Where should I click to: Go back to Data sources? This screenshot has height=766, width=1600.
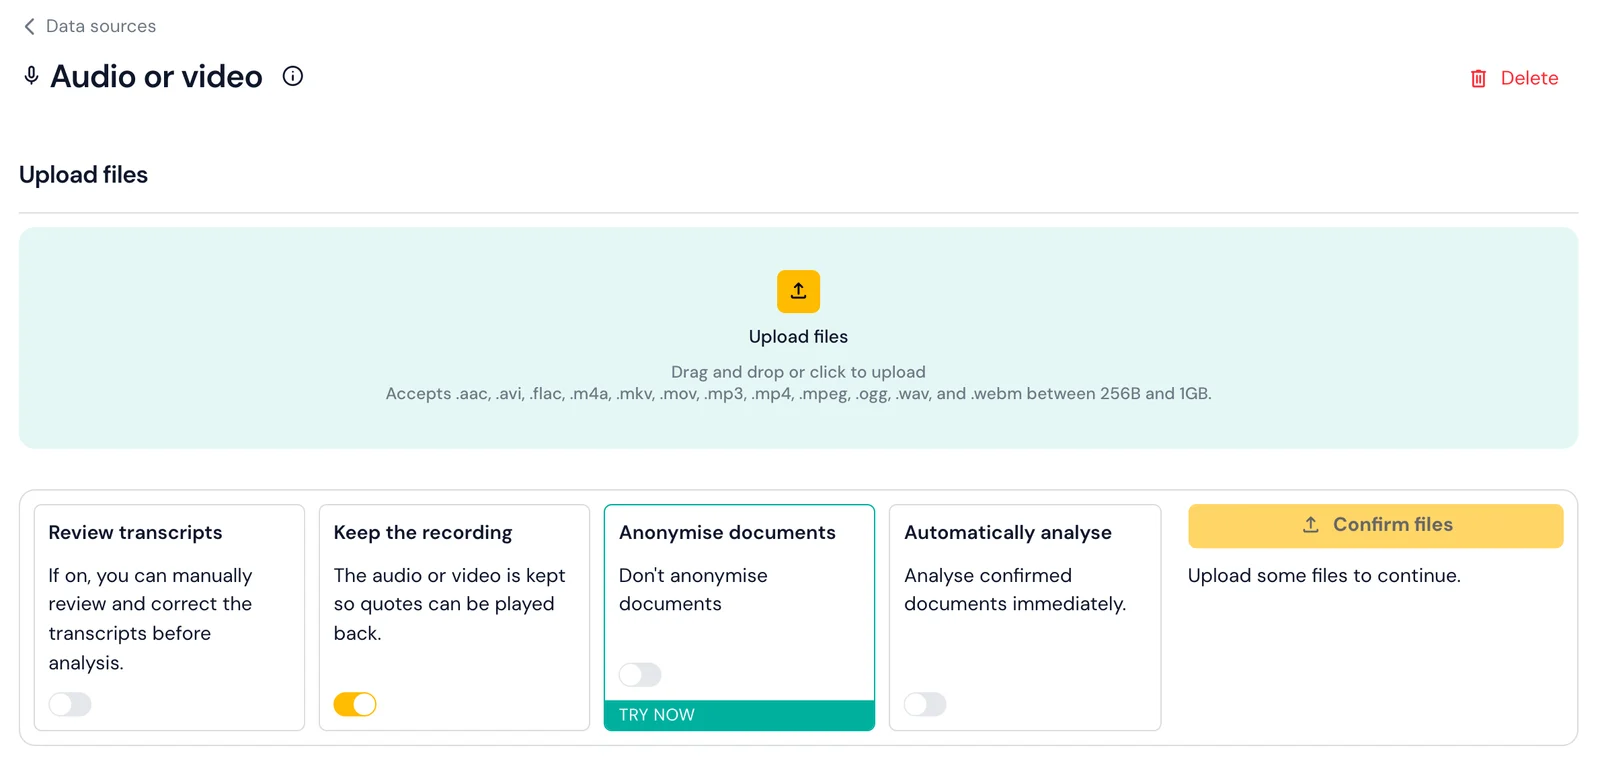pyautogui.click(x=101, y=26)
